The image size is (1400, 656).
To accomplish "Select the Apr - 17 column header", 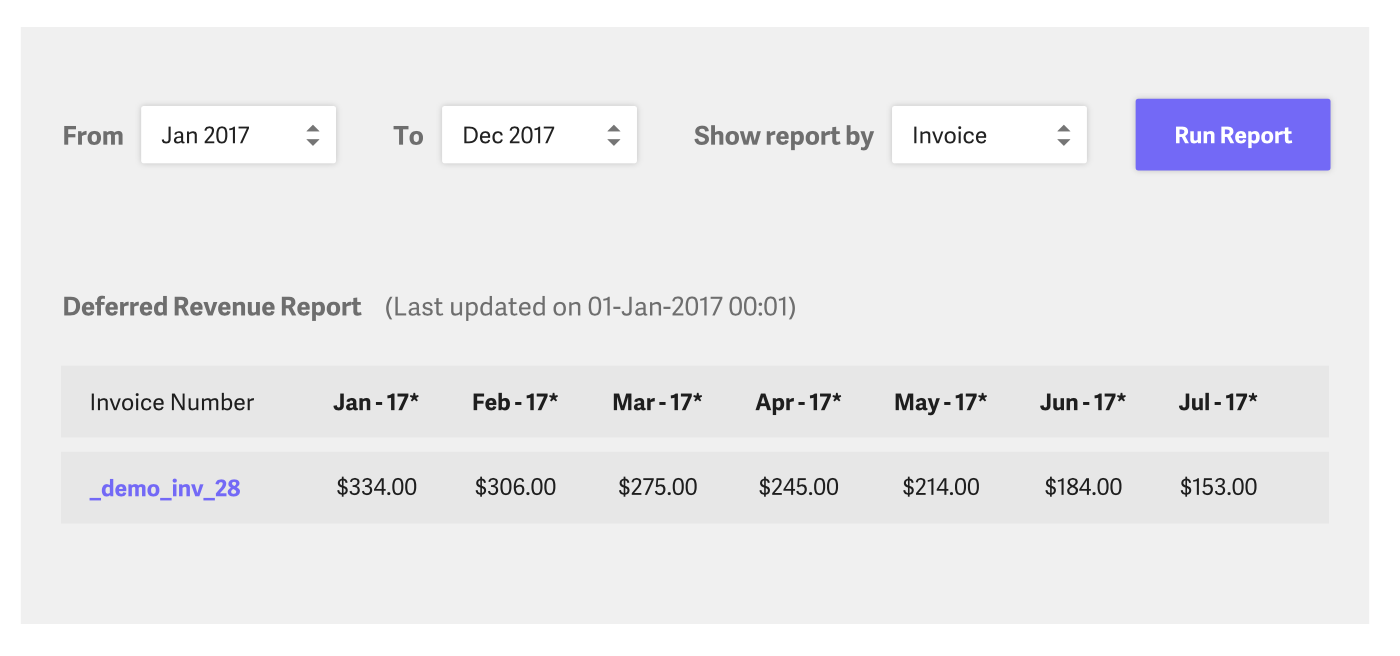I will [798, 402].
